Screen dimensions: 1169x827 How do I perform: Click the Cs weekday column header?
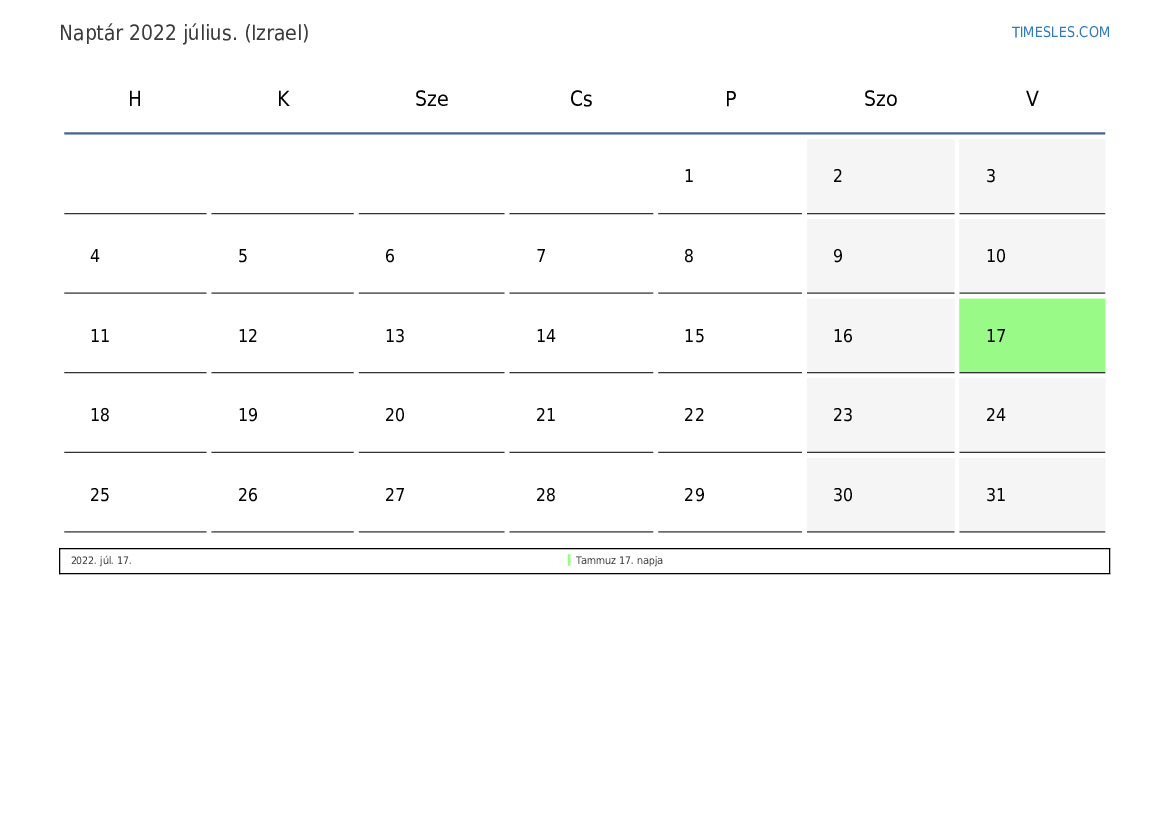581,99
